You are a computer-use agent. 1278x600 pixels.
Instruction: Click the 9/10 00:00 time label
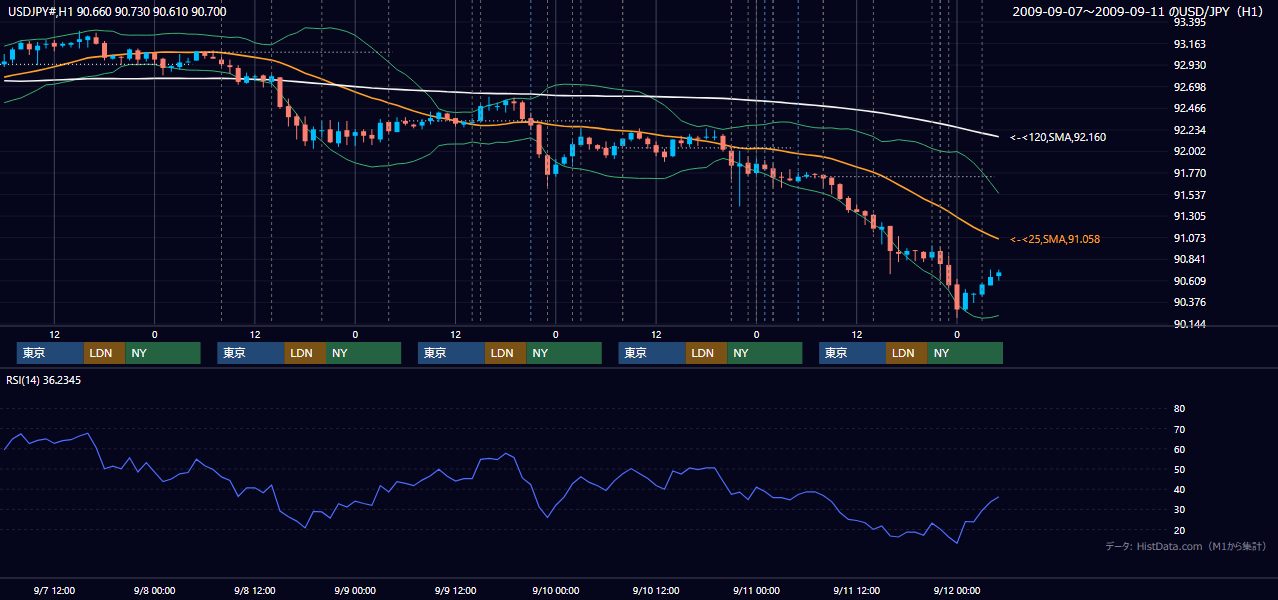(x=555, y=590)
